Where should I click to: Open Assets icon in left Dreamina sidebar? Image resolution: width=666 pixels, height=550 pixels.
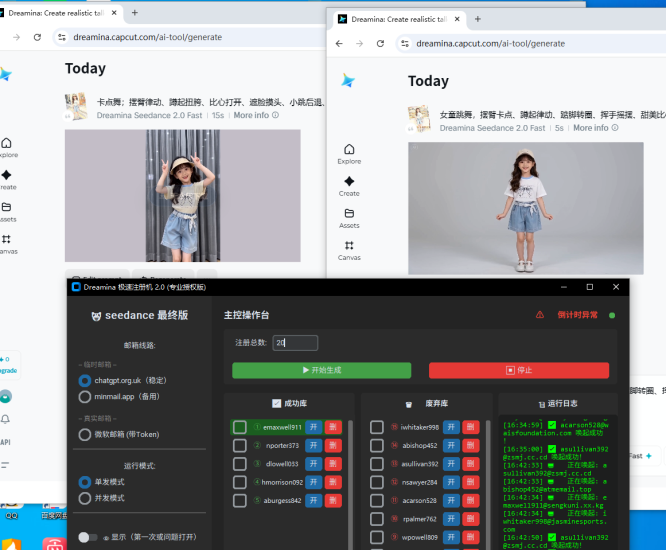click(6, 207)
